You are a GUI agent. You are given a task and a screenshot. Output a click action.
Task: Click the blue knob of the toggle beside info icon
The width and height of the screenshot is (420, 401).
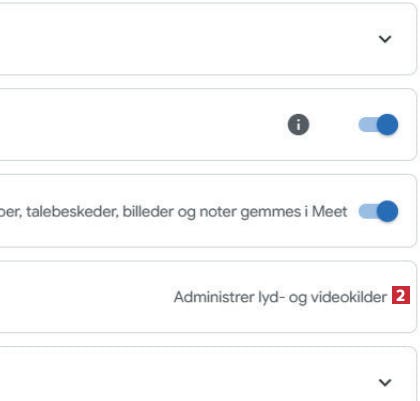tap(388, 125)
